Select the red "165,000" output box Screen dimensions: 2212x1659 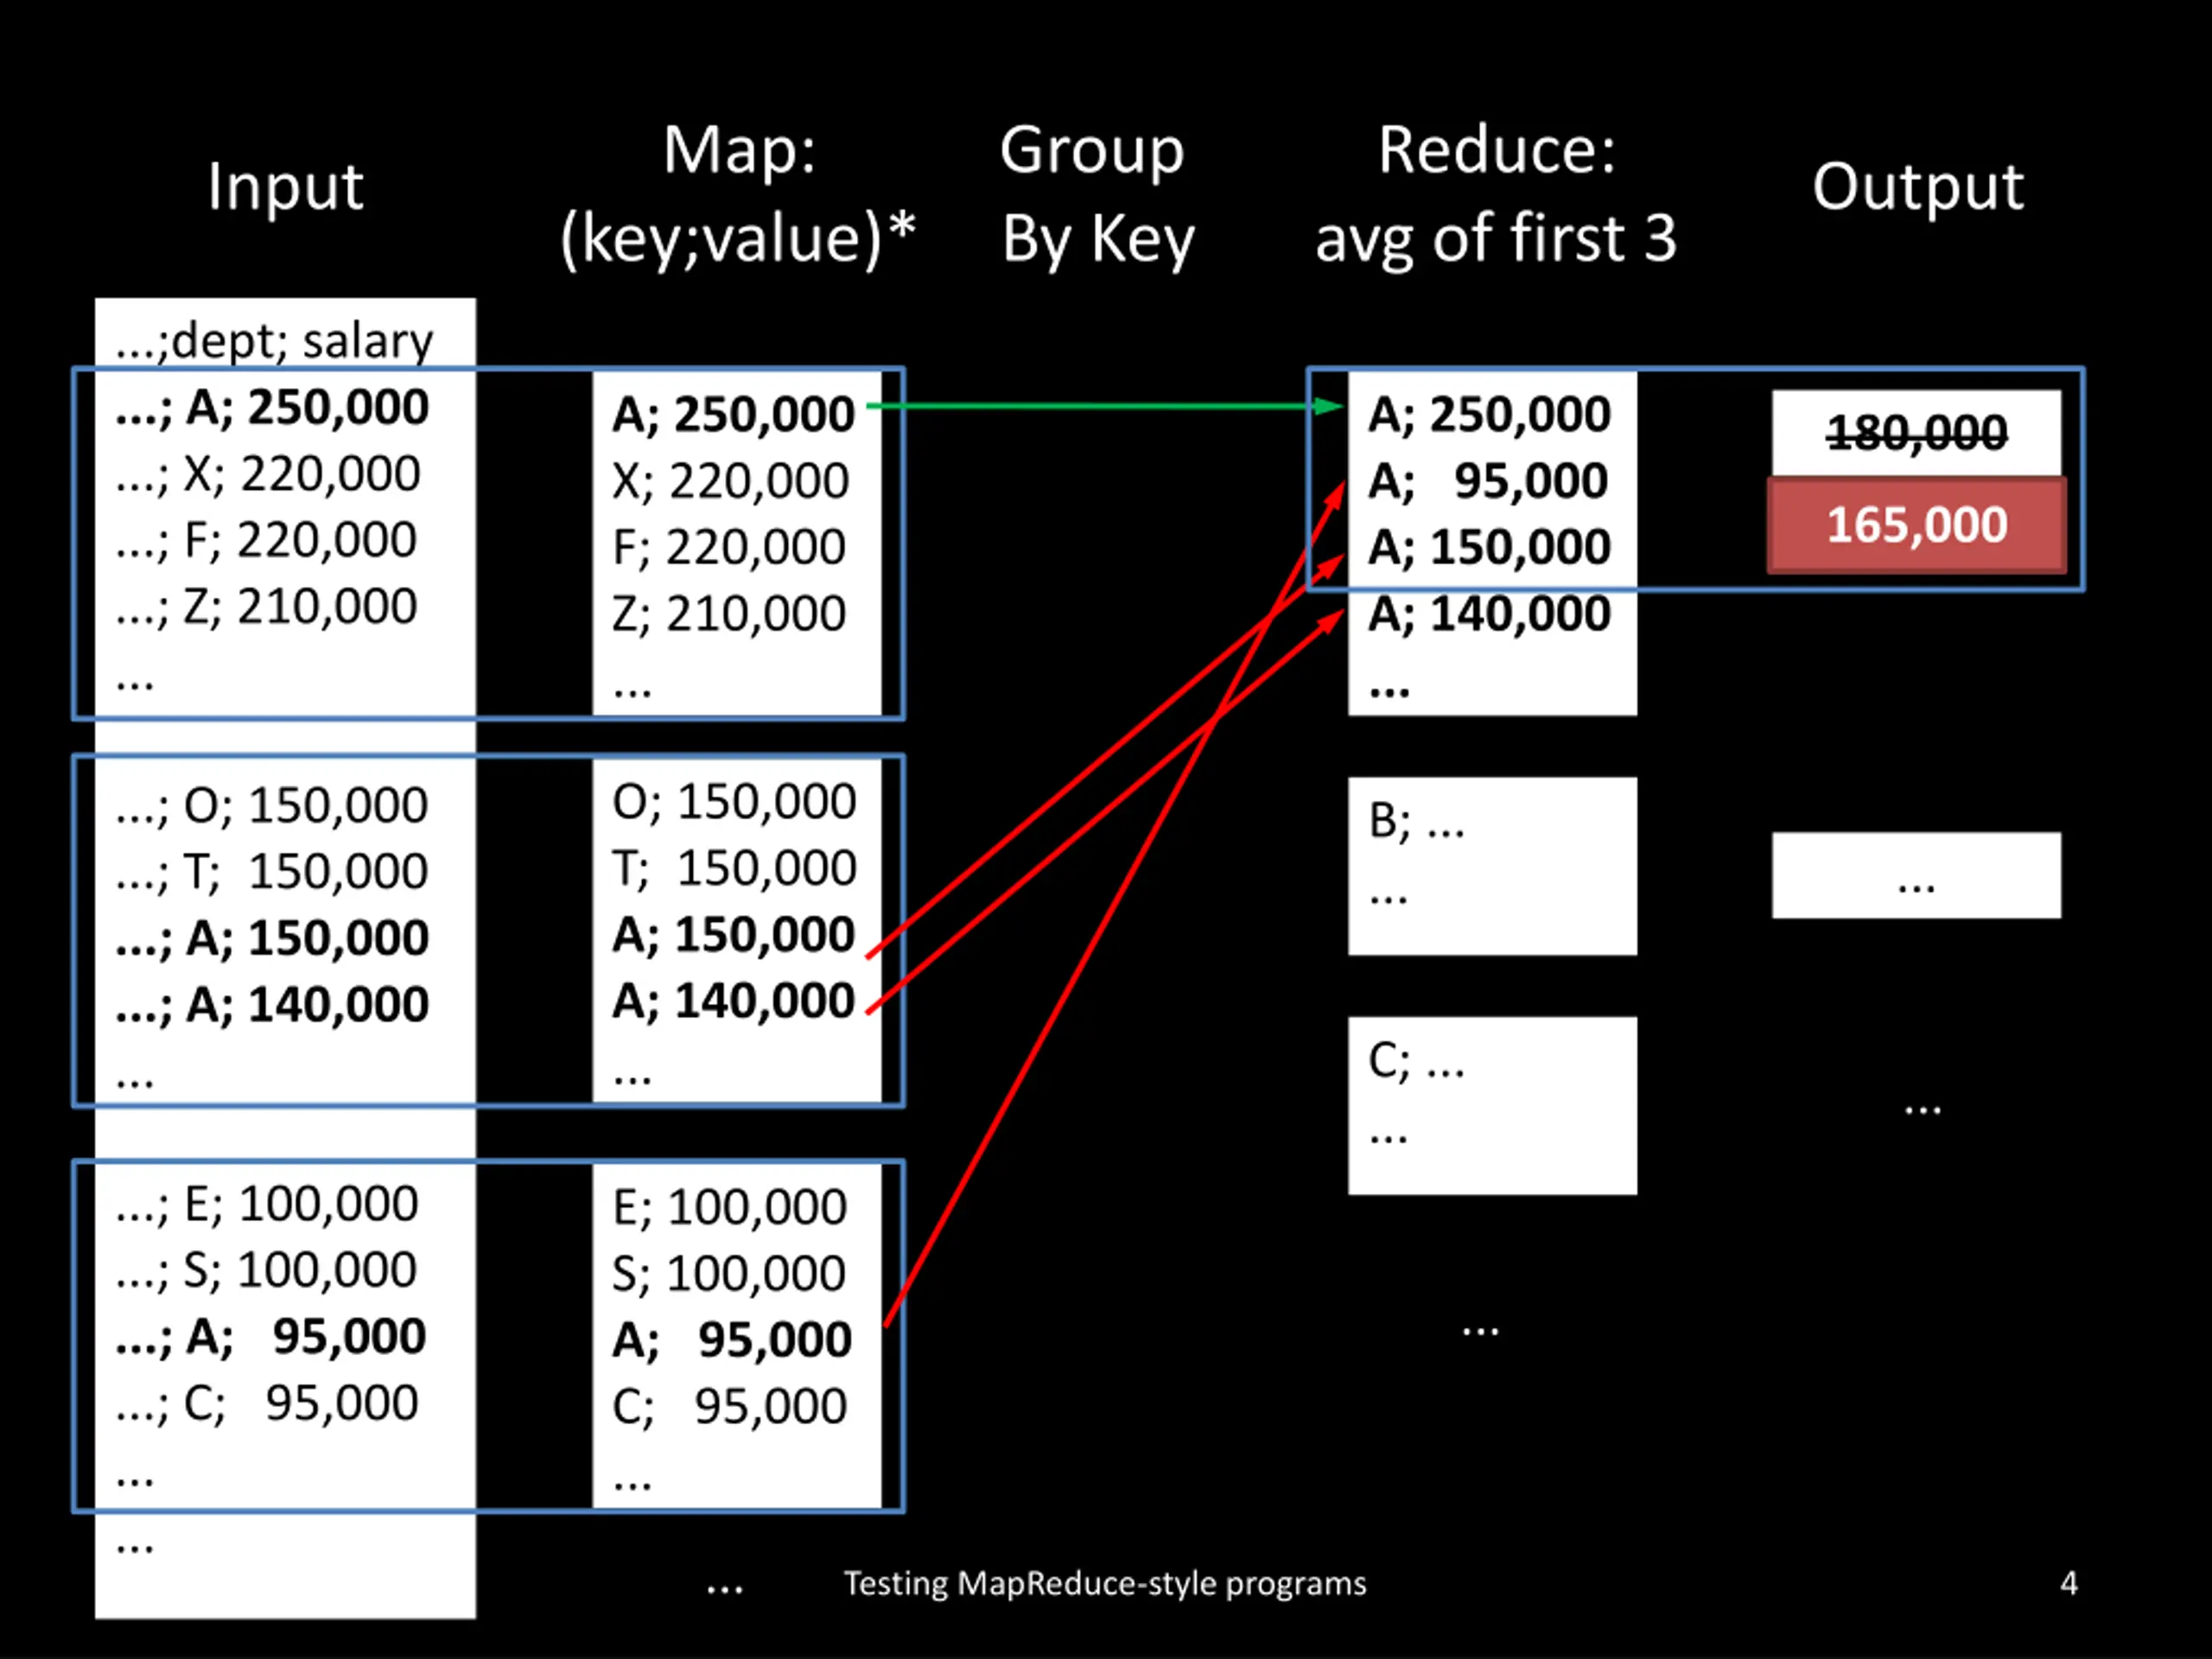1916,525
